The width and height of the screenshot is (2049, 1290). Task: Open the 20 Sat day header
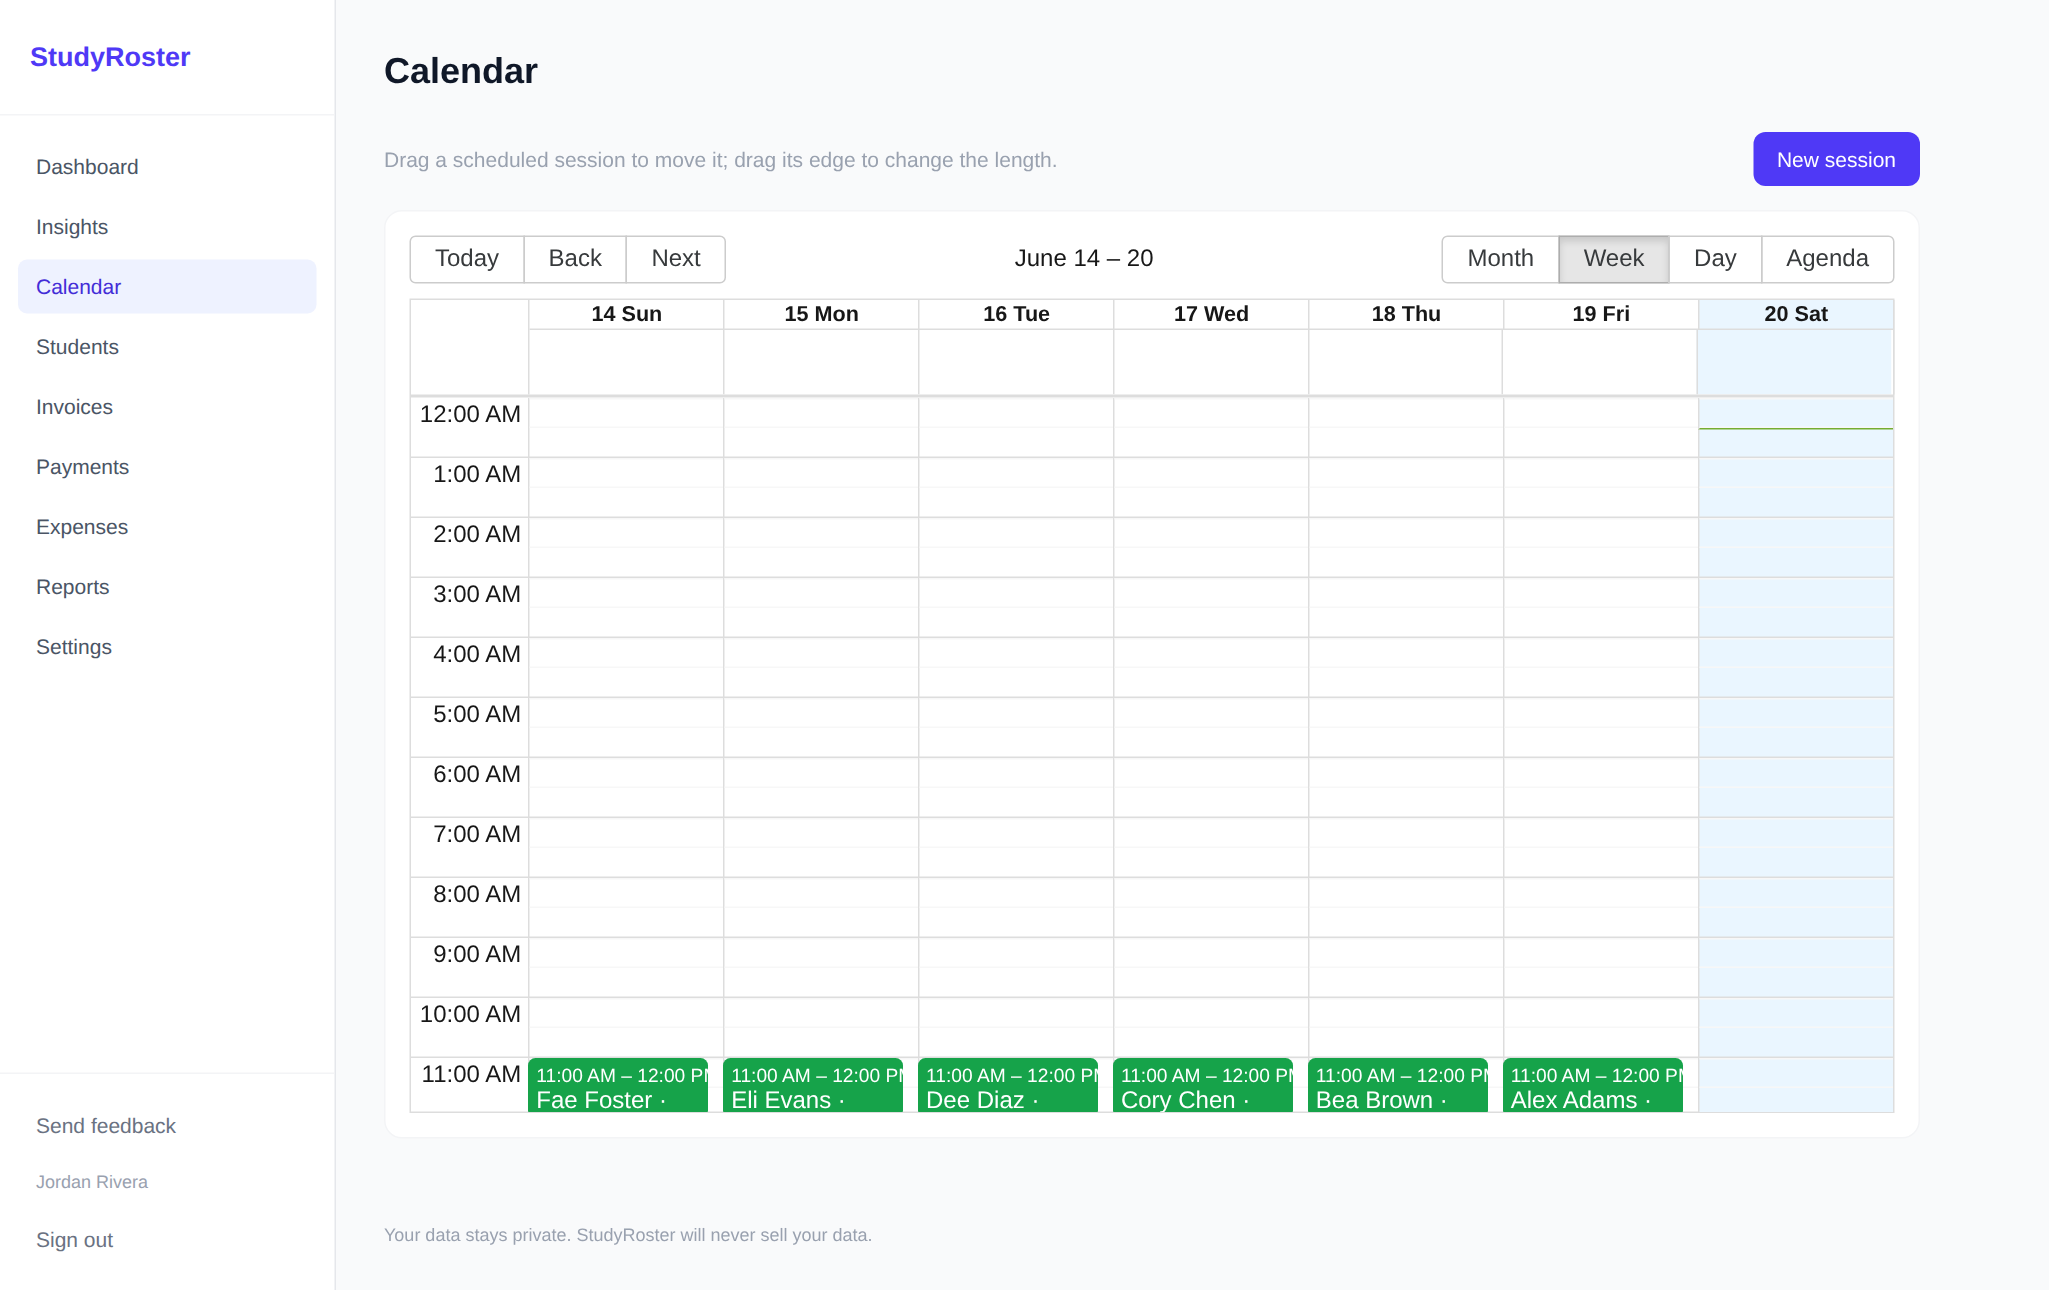pos(1796,314)
